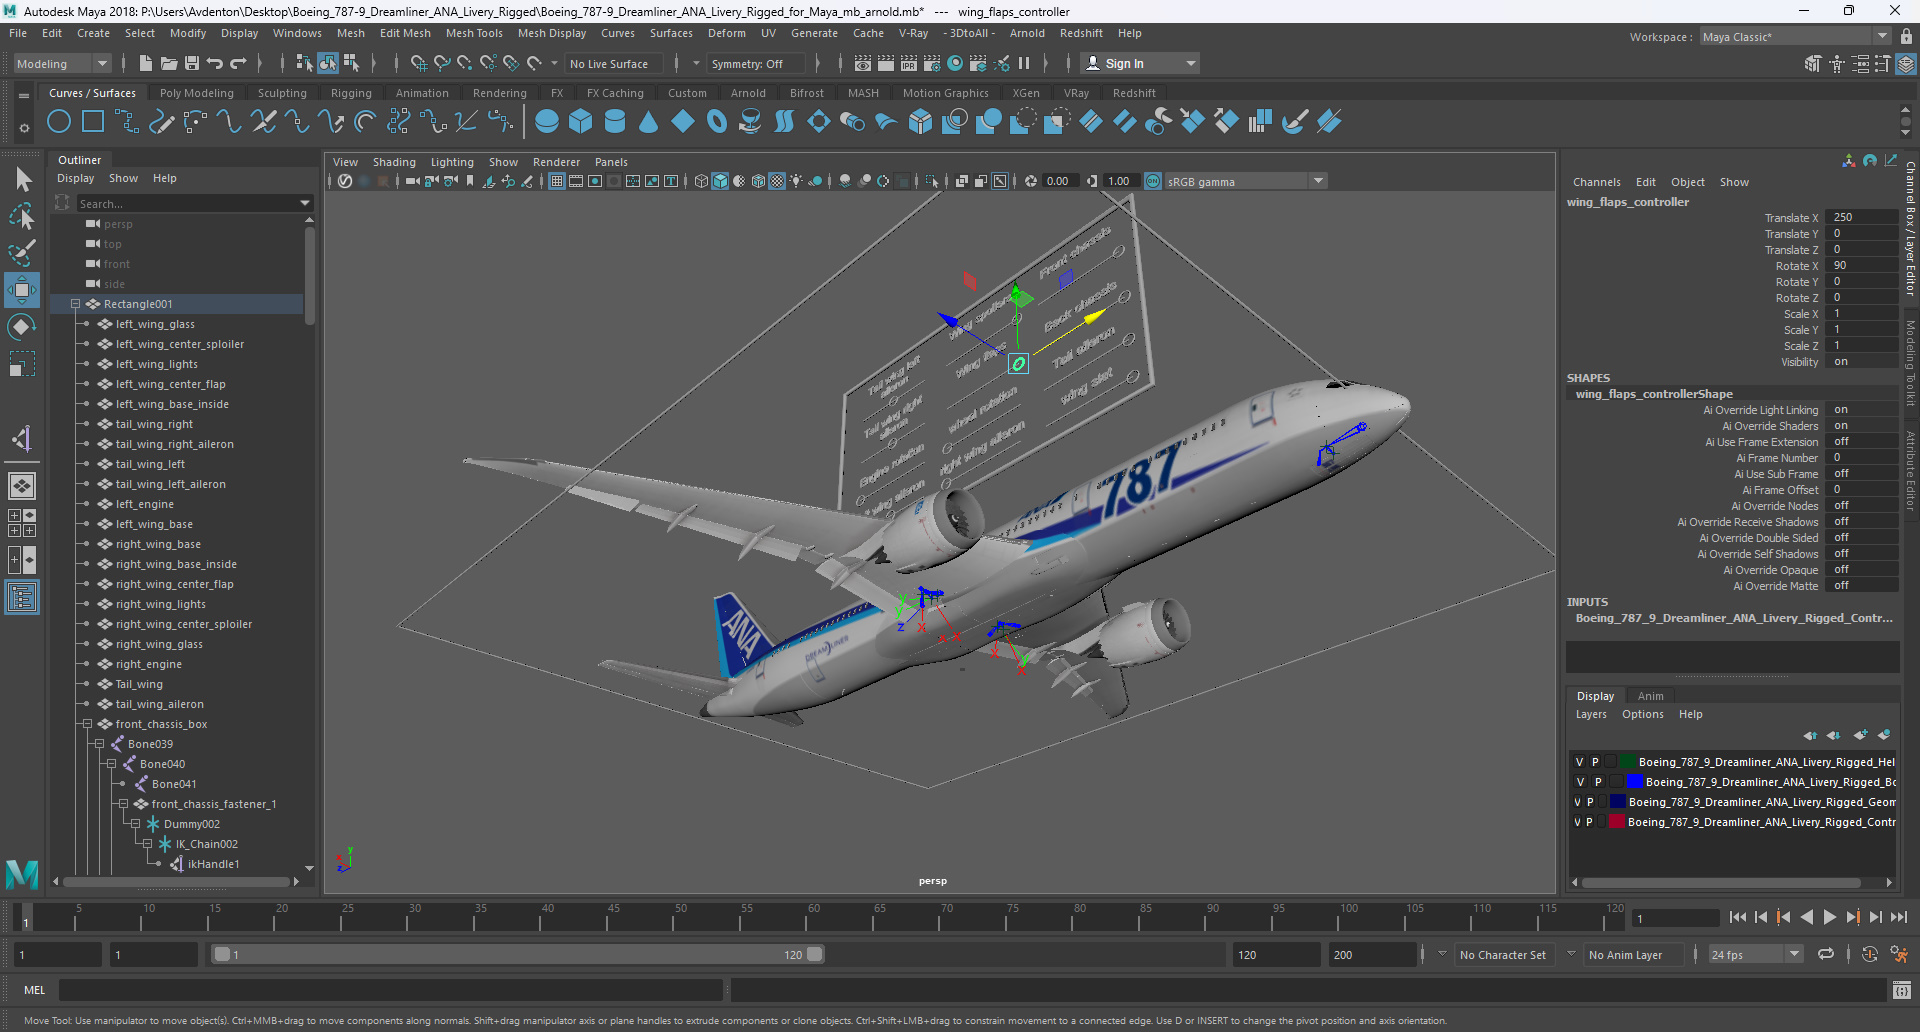The width and height of the screenshot is (1920, 1032).
Task: Toggle playback P of Helpers layer
Action: [1596, 762]
